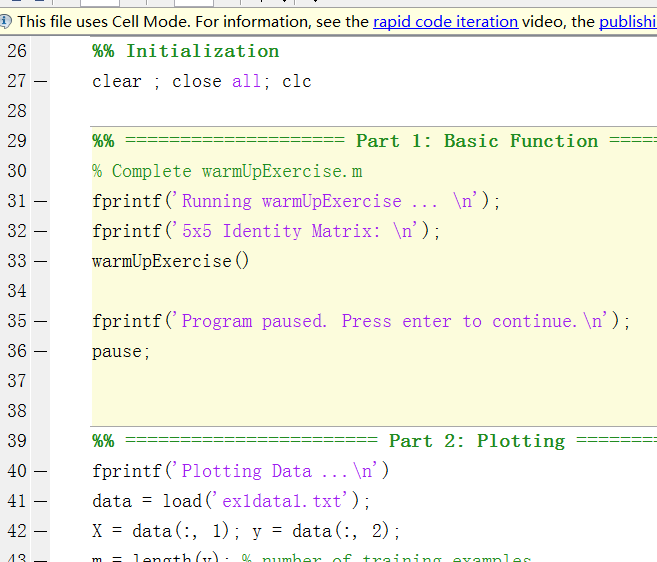This screenshot has height=562, width=657.
Task: Place cursor in 'Plotting Data' fprintf line
Action: (x=240, y=471)
